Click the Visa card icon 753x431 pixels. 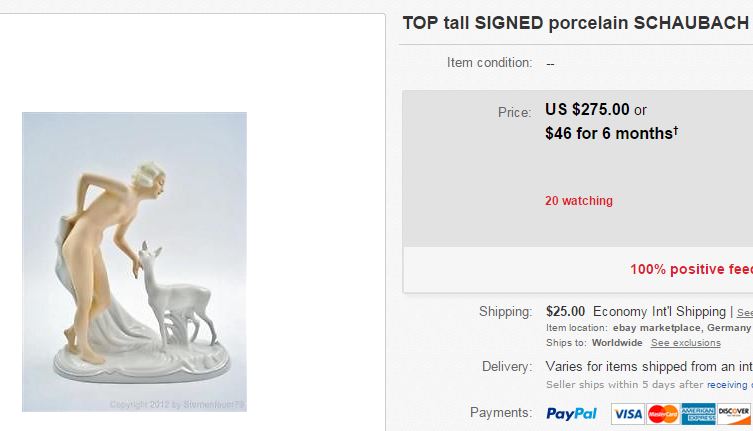pos(627,414)
